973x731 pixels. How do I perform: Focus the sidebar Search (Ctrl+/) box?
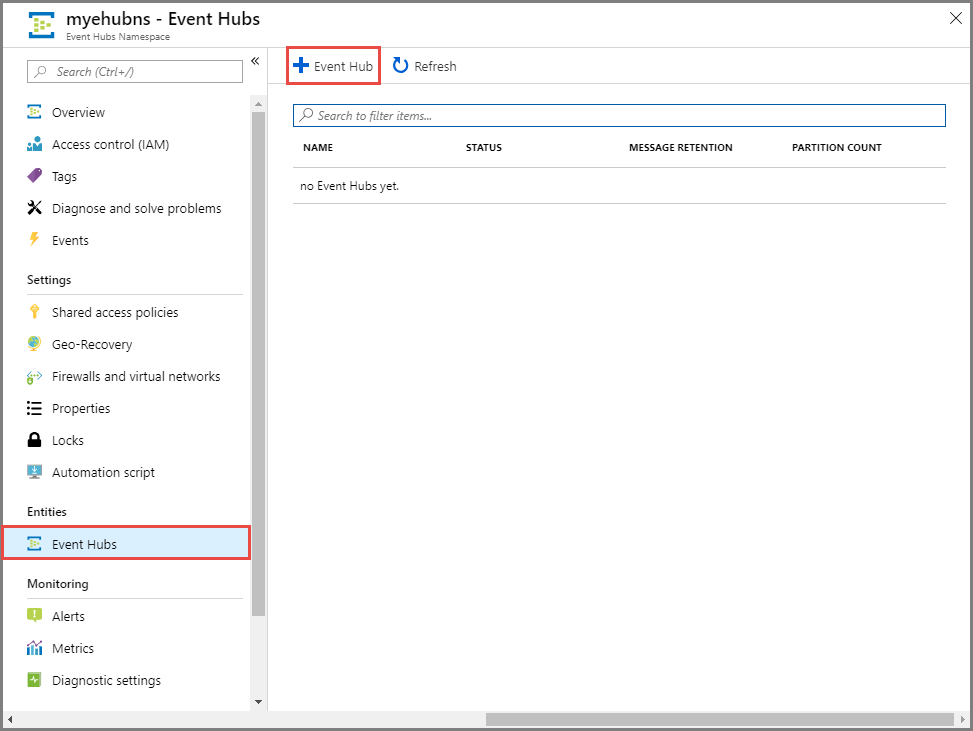pyautogui.click(x=135, y=72)
